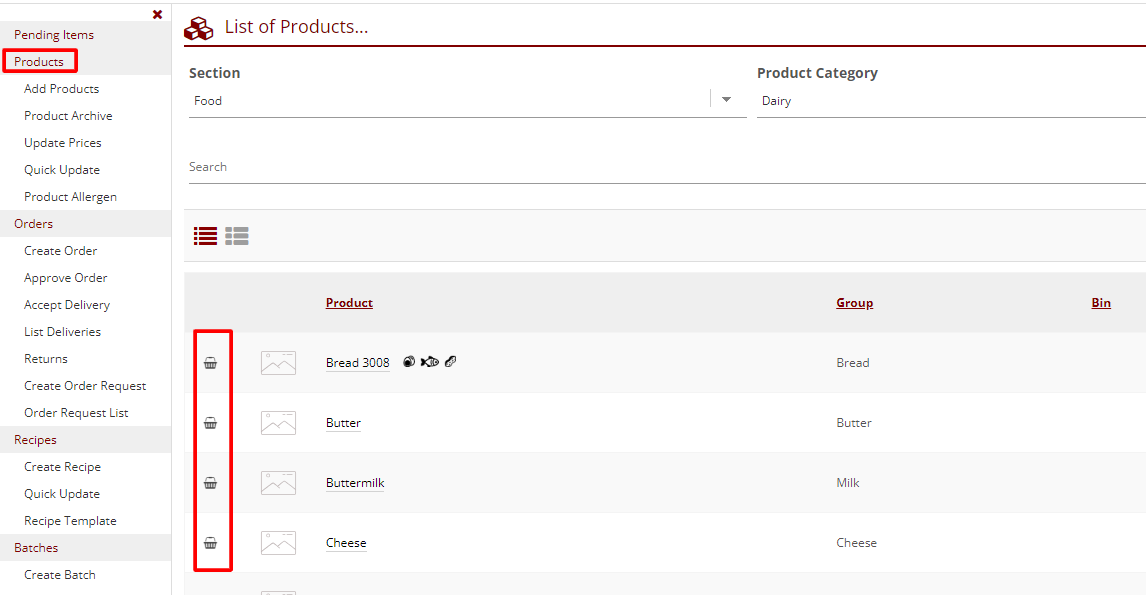Click the fish allergen icon on Bread 3008
1146x595 pixels.
click(x=429, y=362)
